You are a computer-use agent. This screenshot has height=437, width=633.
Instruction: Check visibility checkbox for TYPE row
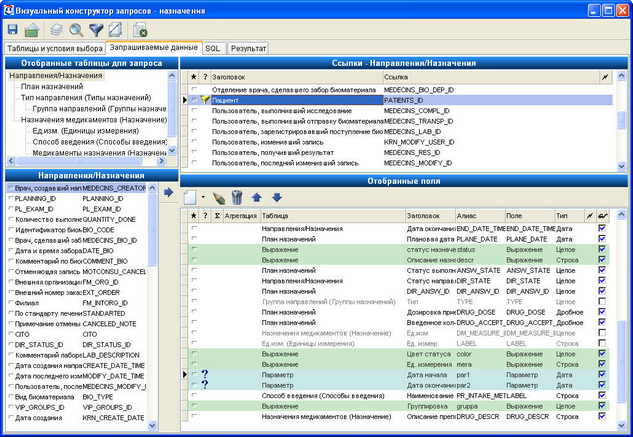pos(602,301)
